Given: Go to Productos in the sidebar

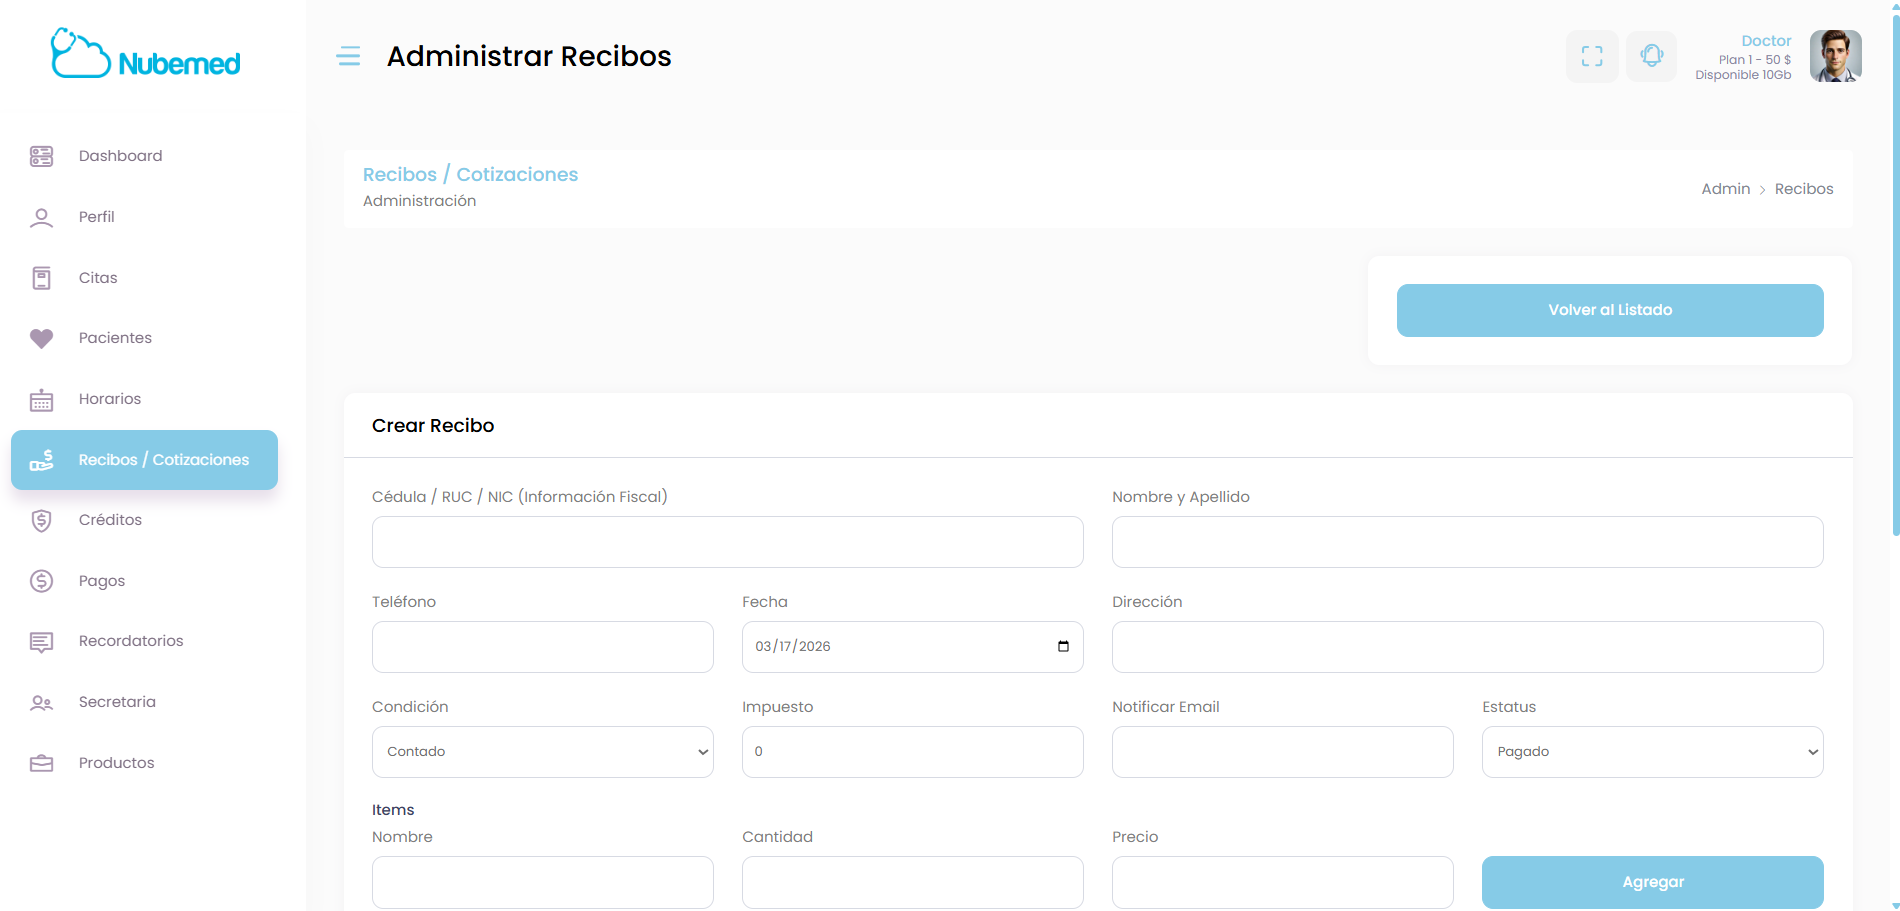Looking at the screenshot, I should pos(116,763).
